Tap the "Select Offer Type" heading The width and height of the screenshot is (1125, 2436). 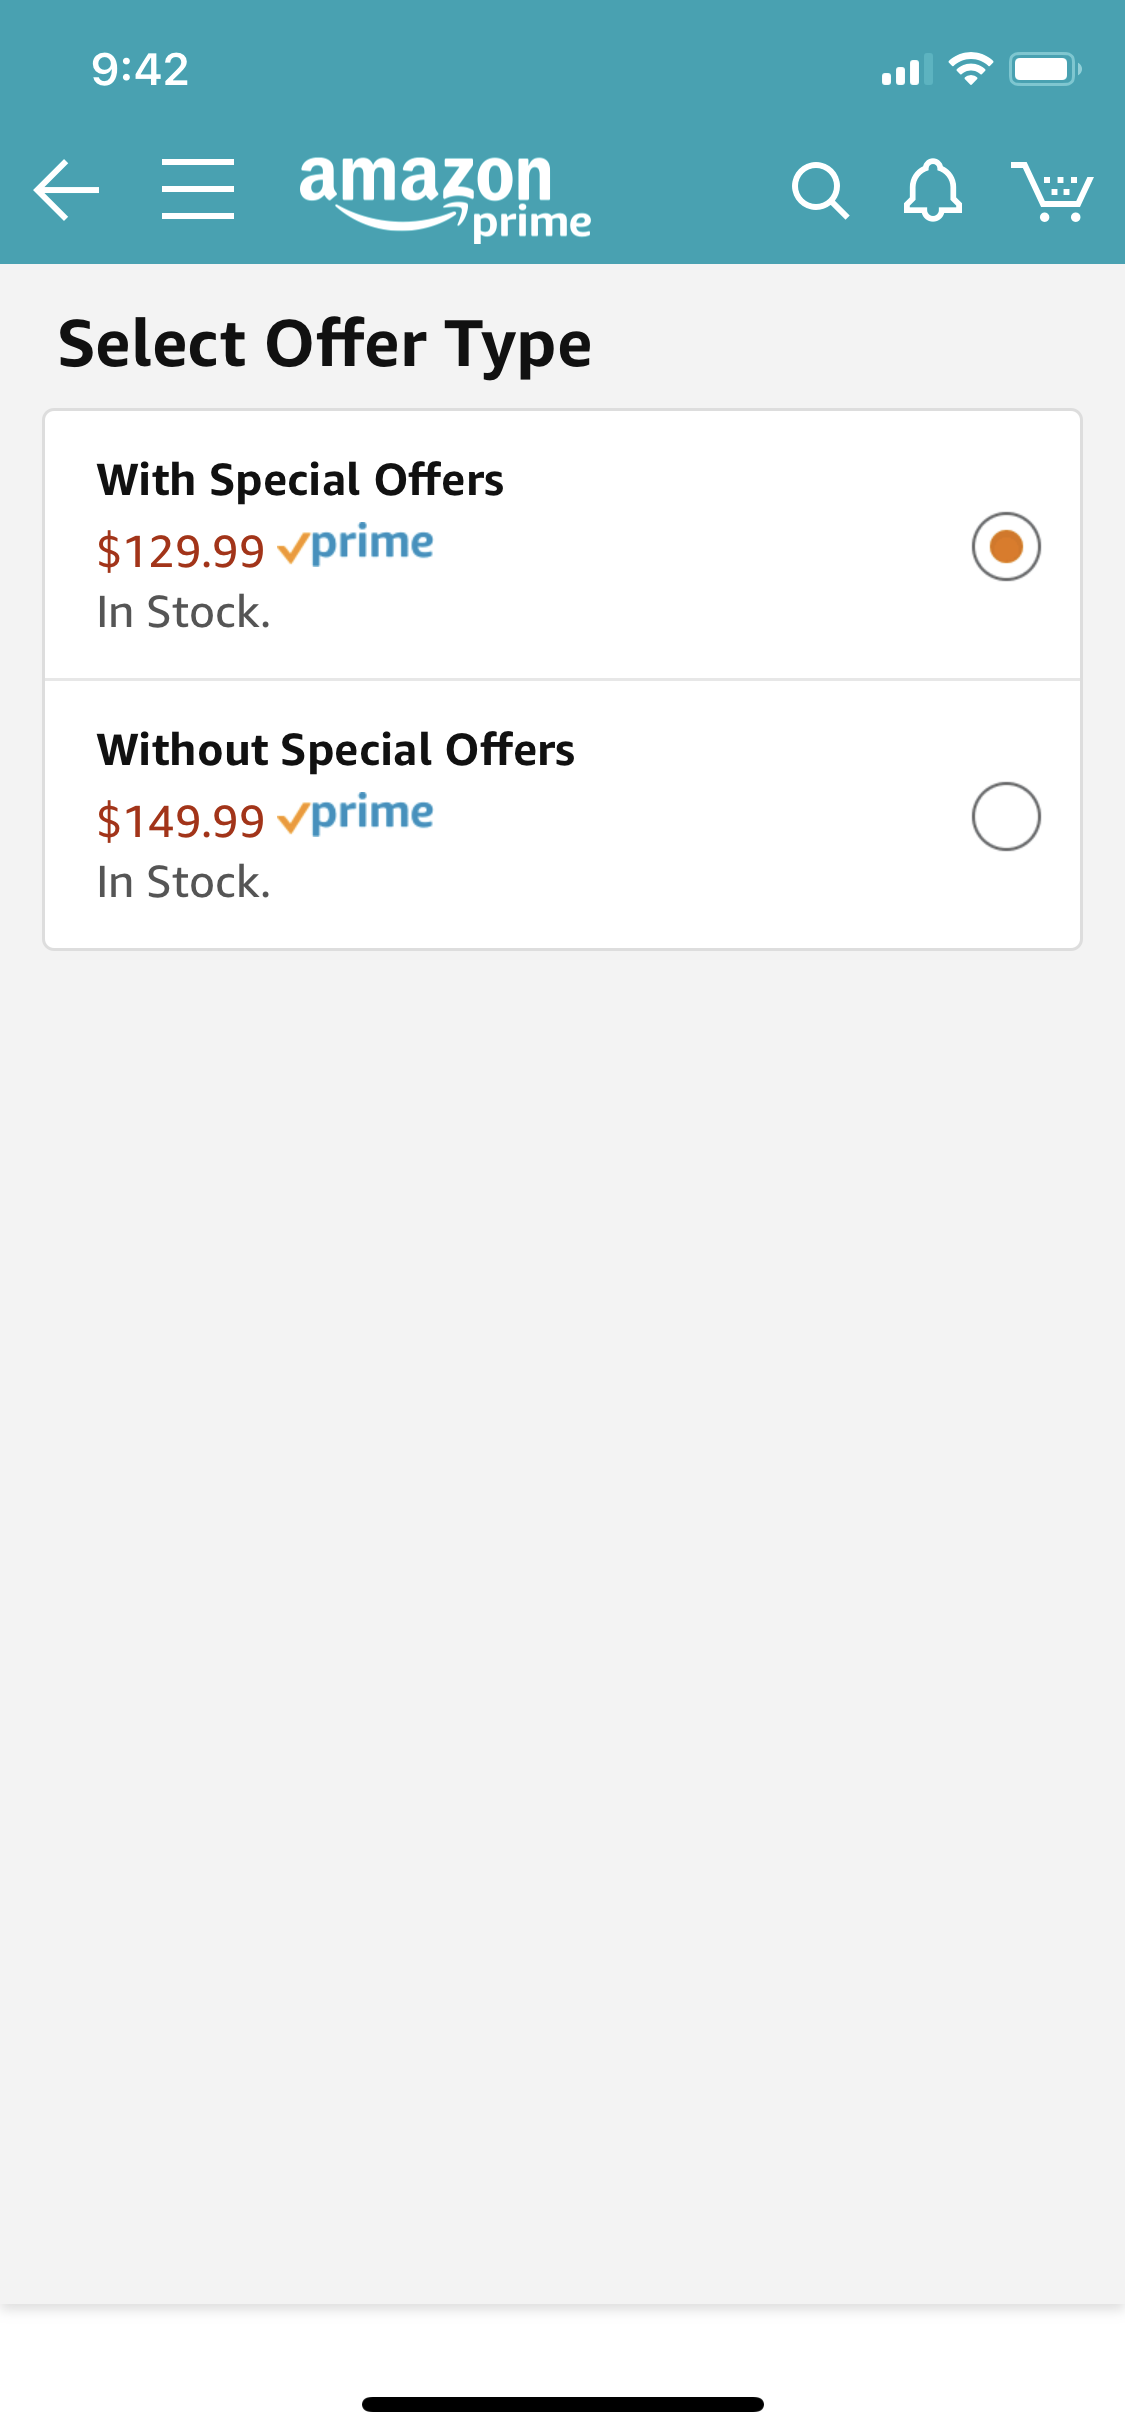pos(325,344)
